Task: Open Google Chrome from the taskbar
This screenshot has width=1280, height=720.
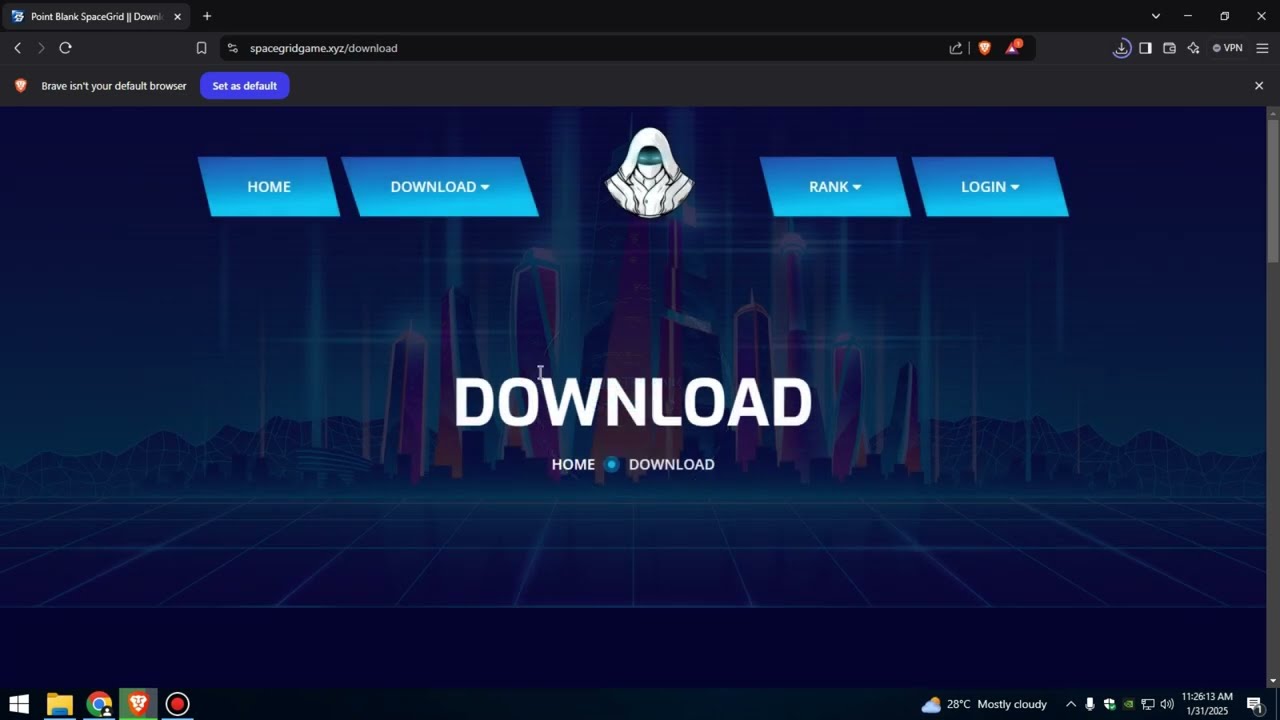Action: 99,704
